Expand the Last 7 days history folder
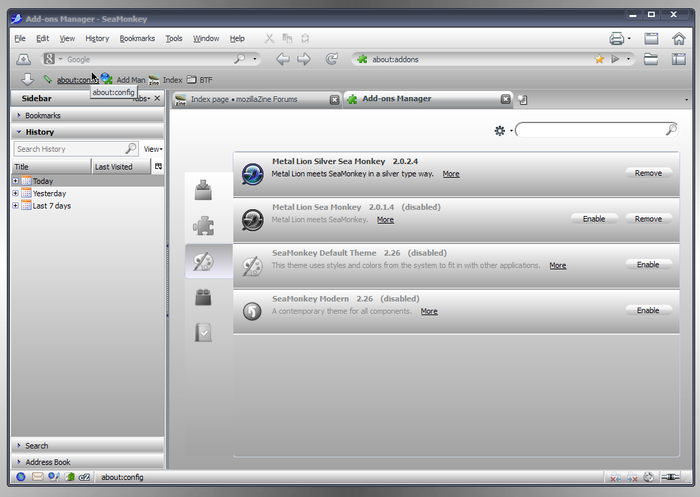Screen dimensions: 700x497 tap(16, 205)
